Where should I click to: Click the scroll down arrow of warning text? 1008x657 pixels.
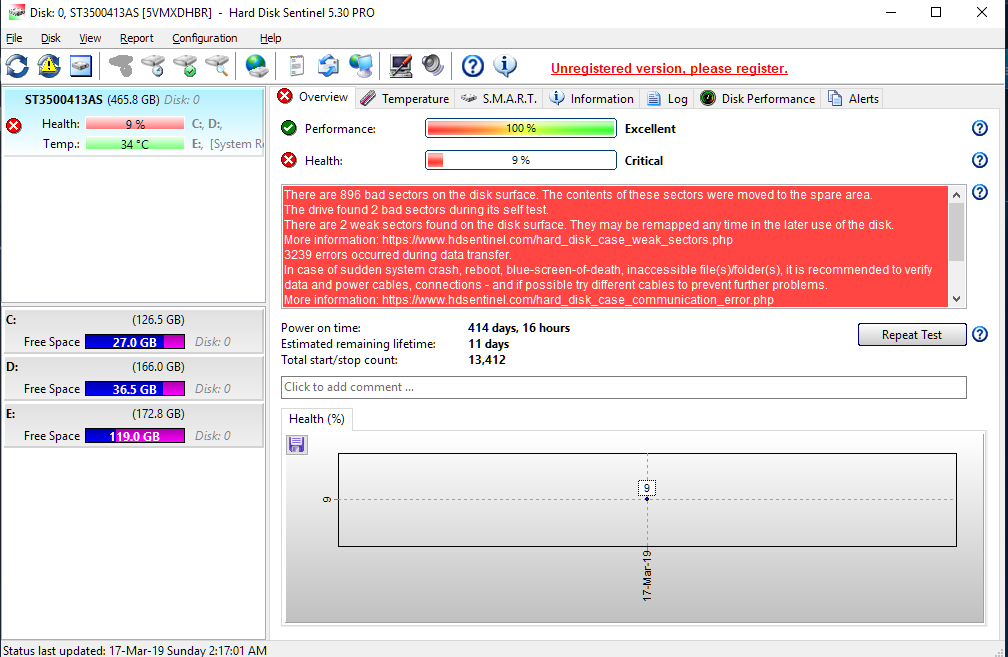(957, 299)
